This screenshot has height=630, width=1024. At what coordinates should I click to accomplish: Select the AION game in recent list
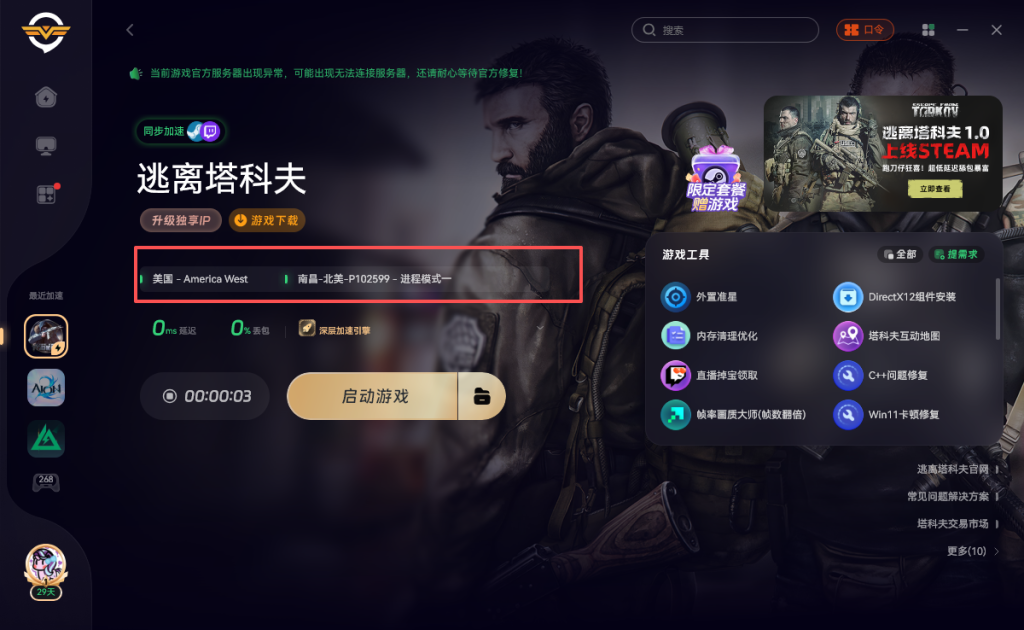point(46,387)
